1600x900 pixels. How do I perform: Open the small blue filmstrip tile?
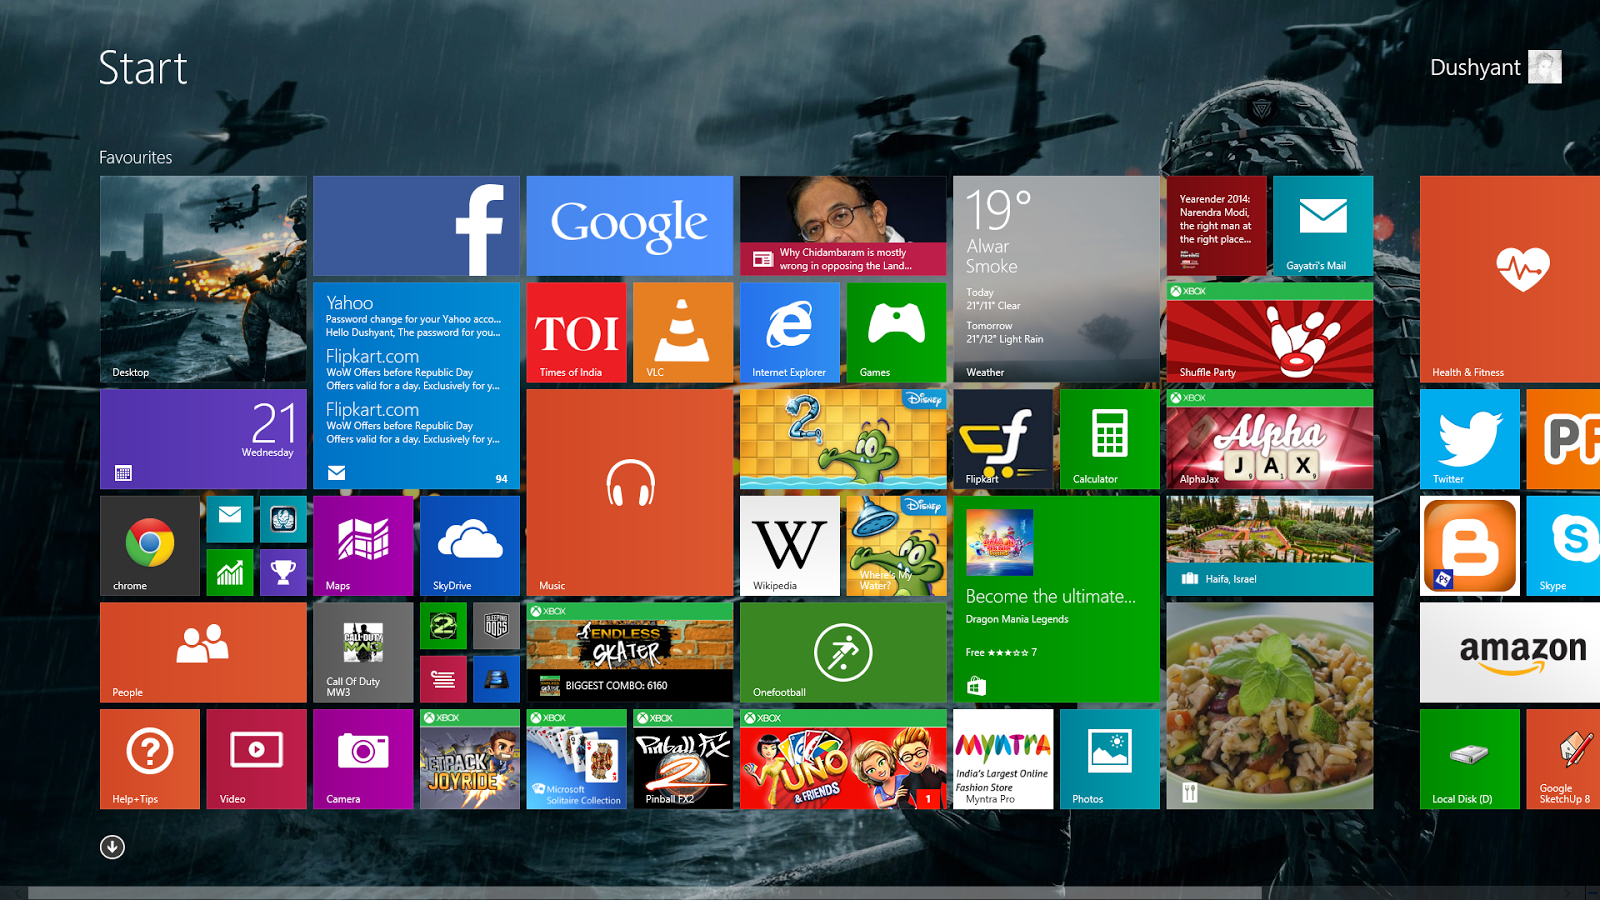coord(497,680)
